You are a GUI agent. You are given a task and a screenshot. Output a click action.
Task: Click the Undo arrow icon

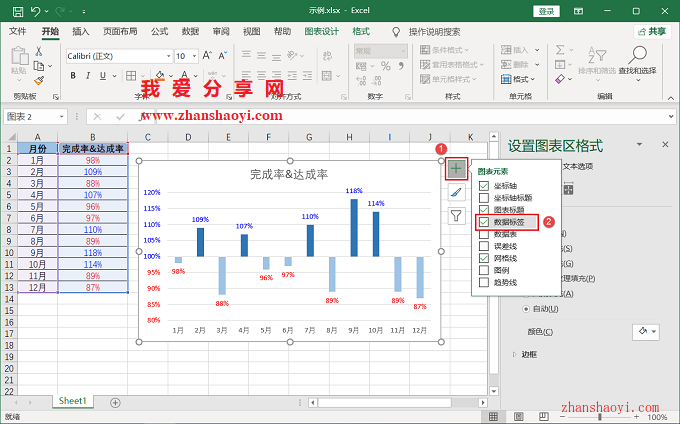pos(35,11)
